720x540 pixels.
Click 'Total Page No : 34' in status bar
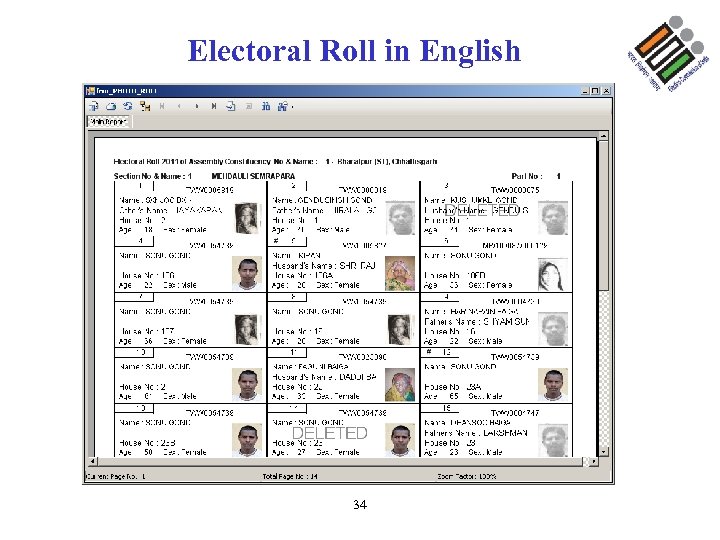[x=290, y=477]
